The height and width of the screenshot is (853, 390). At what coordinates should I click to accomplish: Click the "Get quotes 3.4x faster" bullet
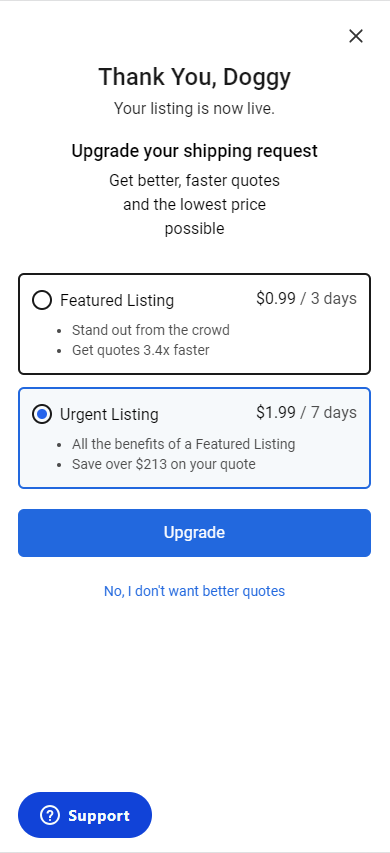pos(140,350)
